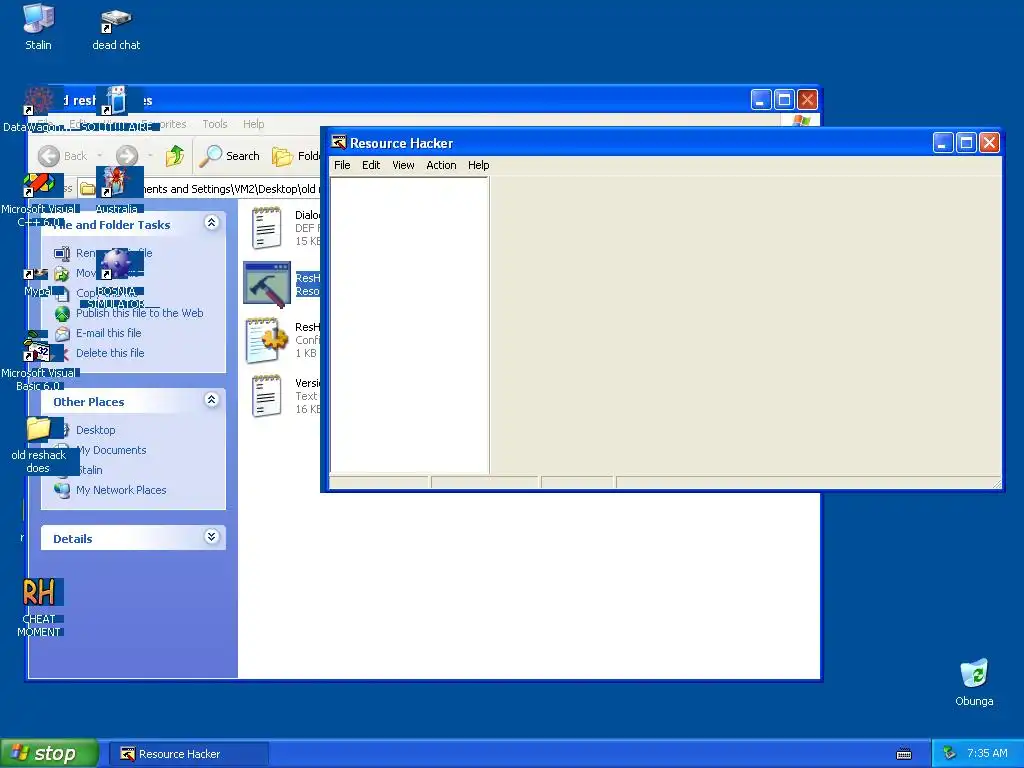Expand the Details panel

tap(212, 537)
